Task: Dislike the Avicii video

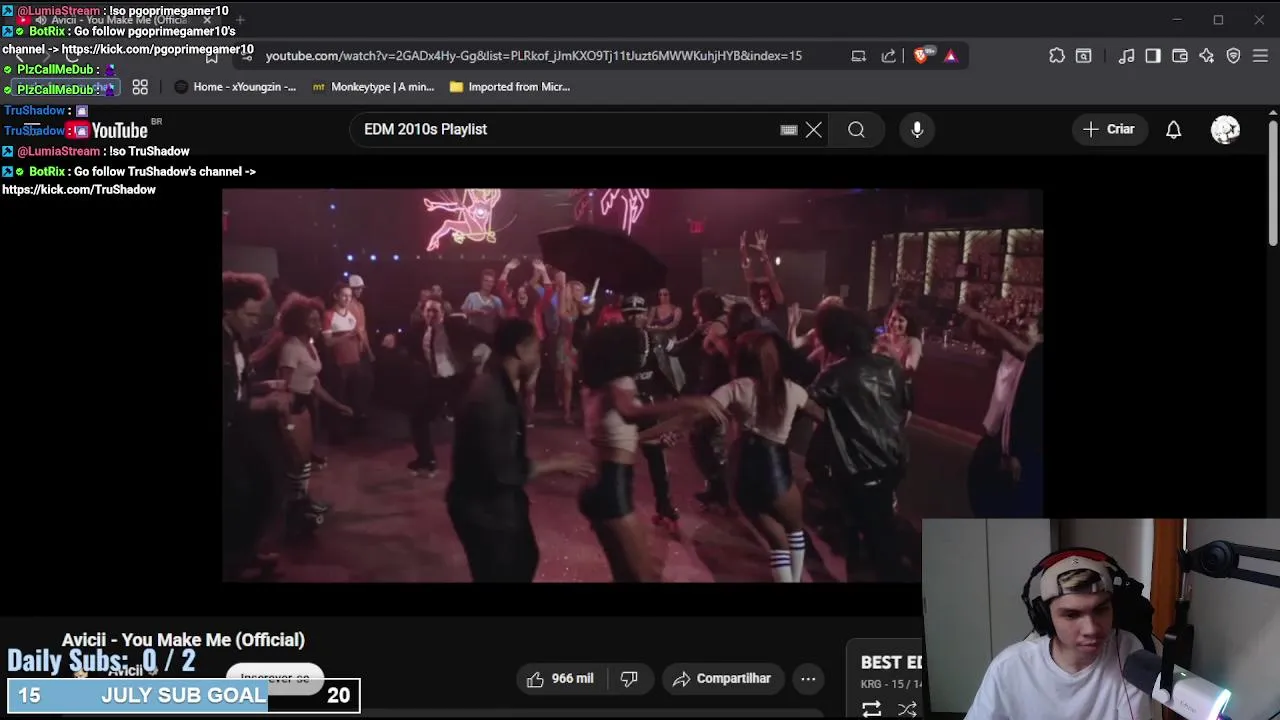Action: [629, 679]
